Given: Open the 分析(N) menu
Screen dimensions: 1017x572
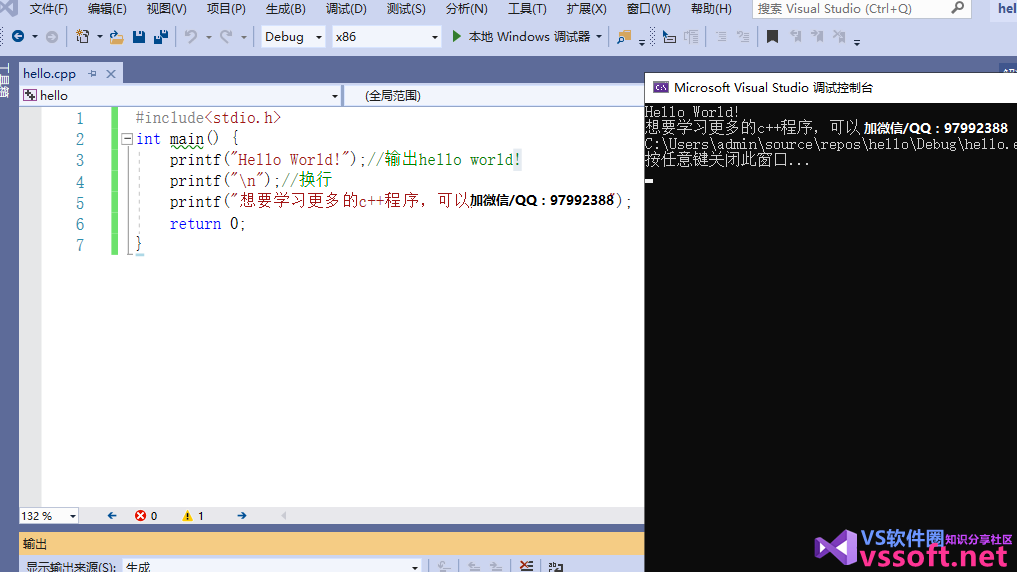Looking at the screenshot, I should coord(466,8).
